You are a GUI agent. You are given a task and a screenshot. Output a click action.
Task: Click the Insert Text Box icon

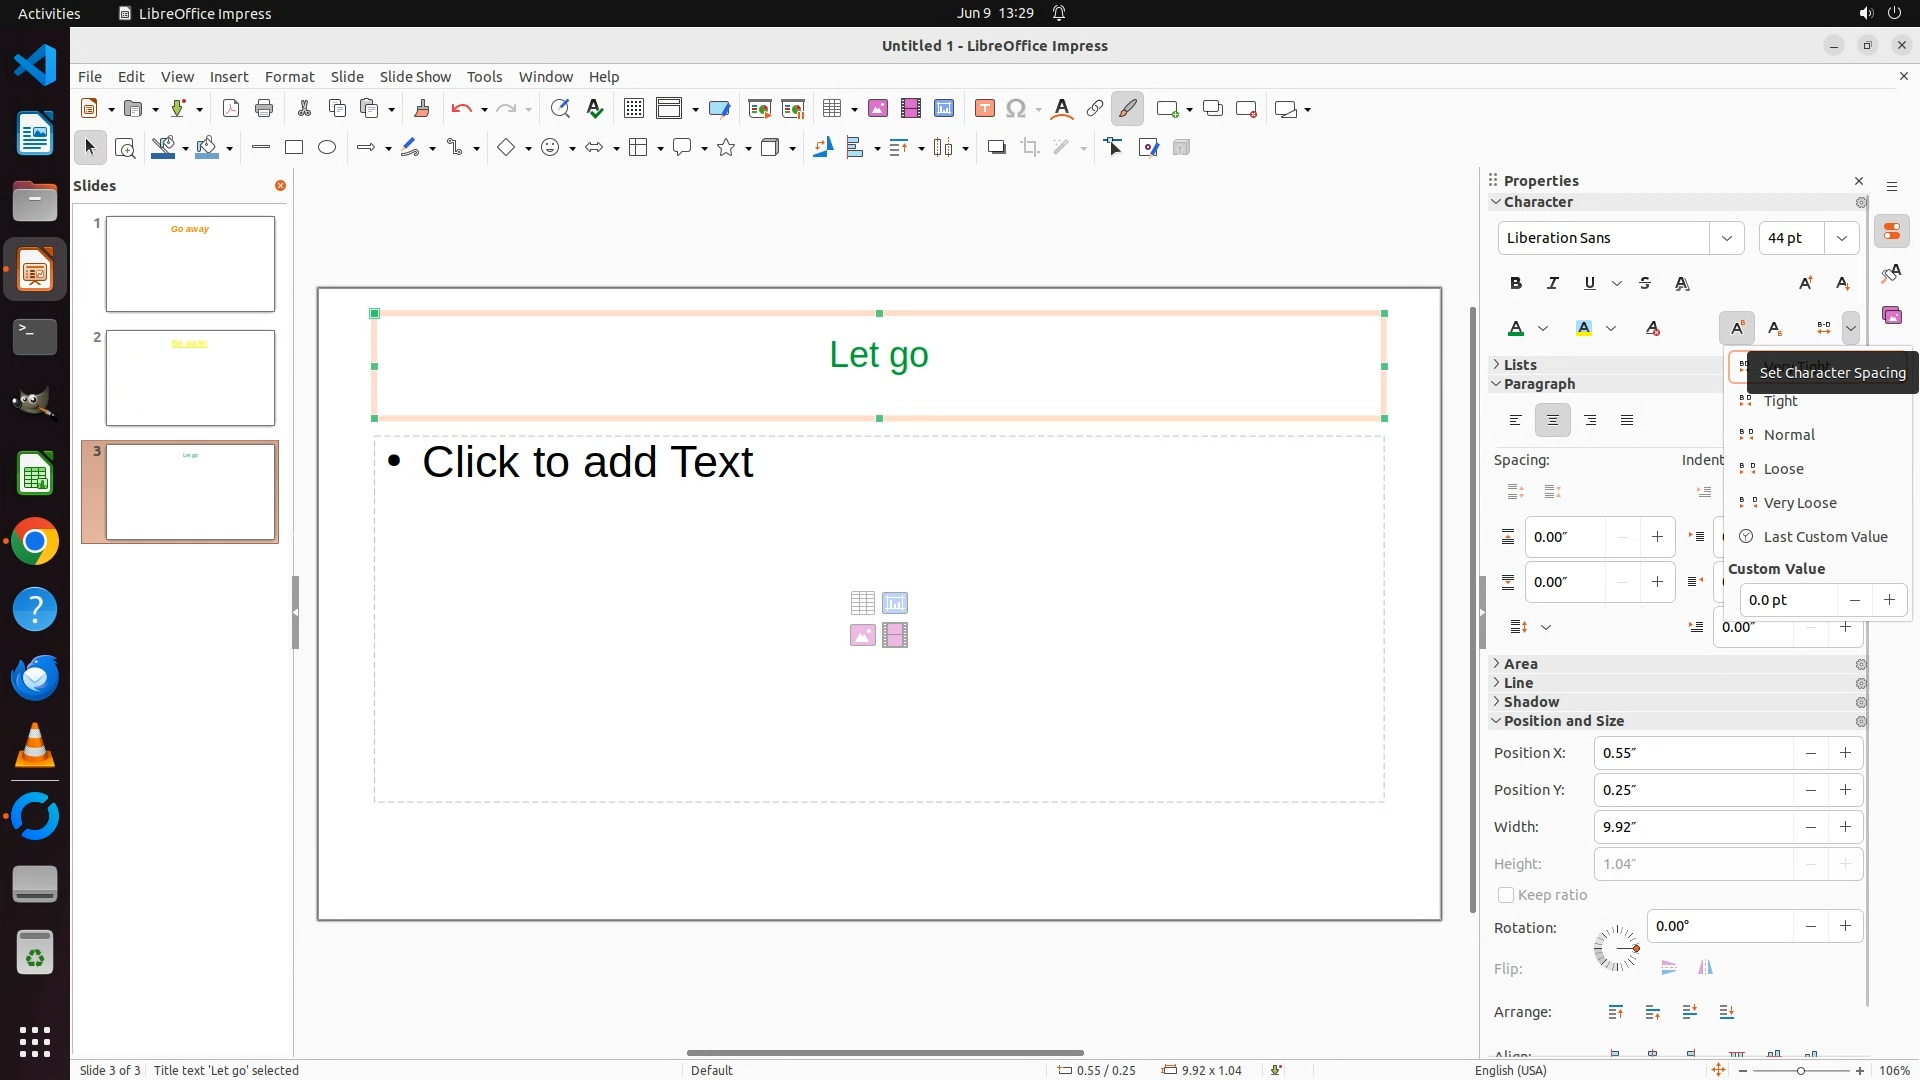coord(984,109)
